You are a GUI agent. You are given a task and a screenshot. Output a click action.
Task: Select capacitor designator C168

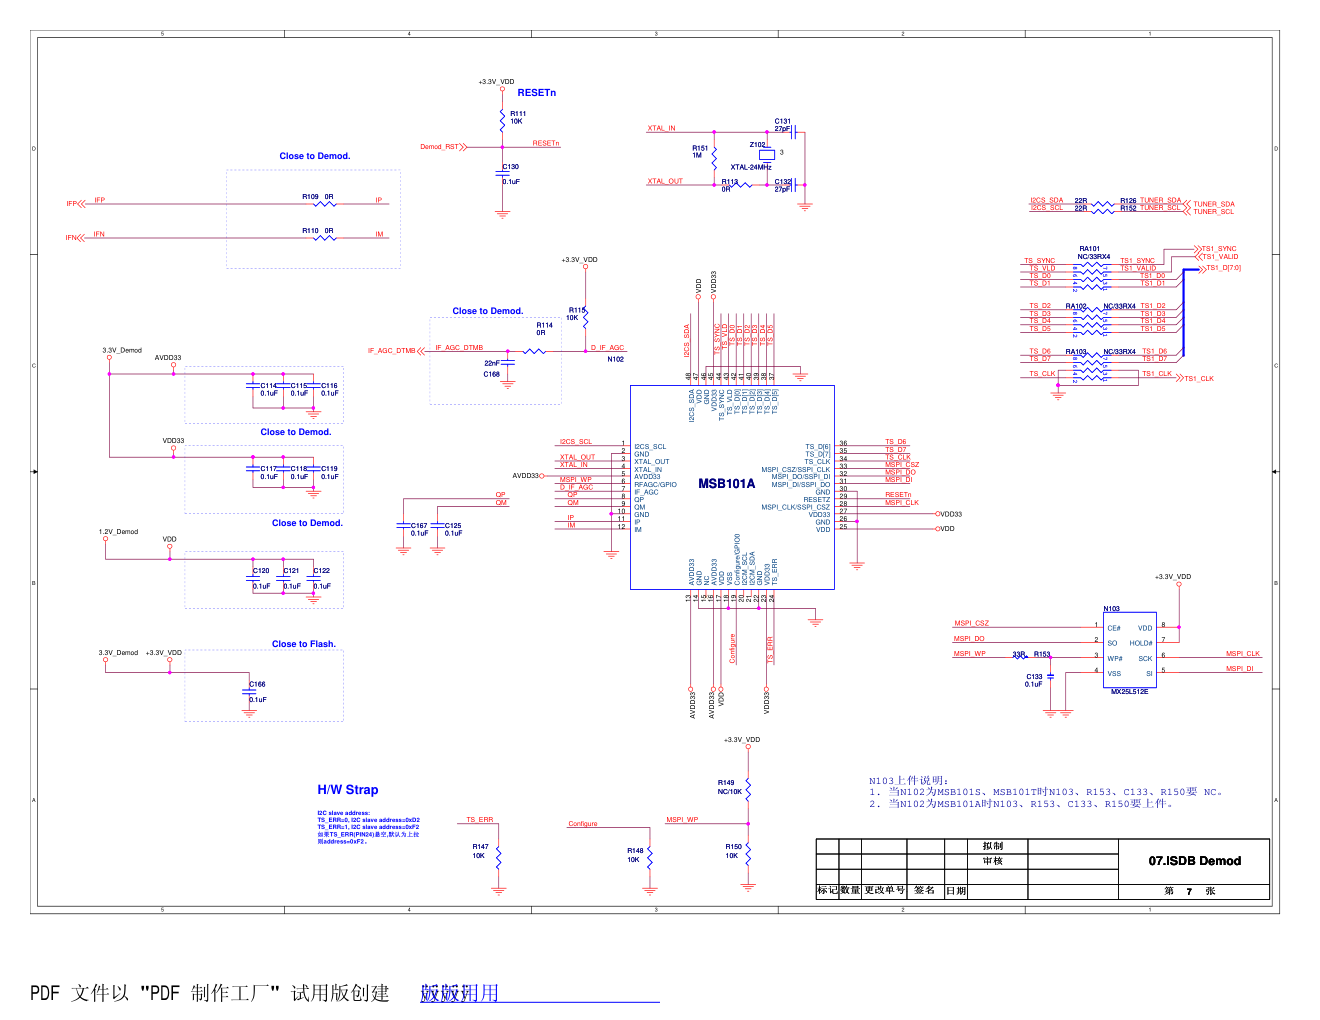pyautogui.click(x=492, y=375)
